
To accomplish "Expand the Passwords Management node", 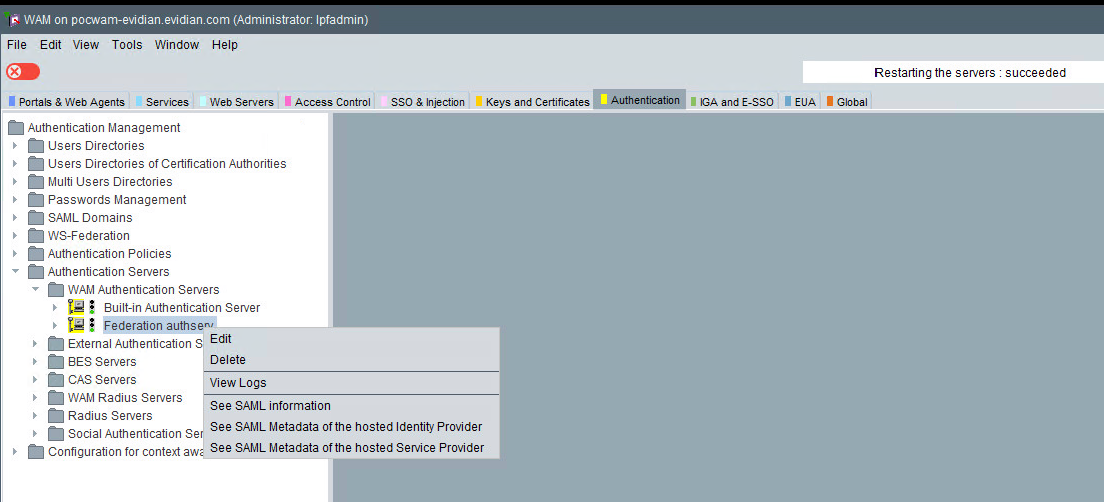I will coord(15,200).
